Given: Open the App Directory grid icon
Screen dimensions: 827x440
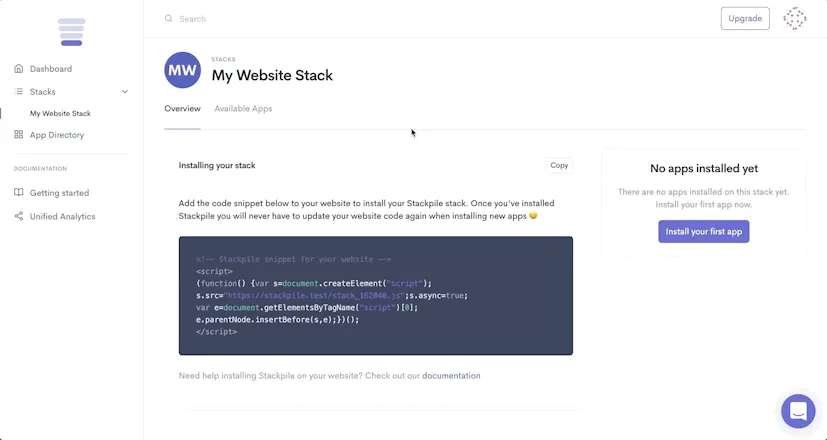Looking at the screenshot, I should point(18,135).
